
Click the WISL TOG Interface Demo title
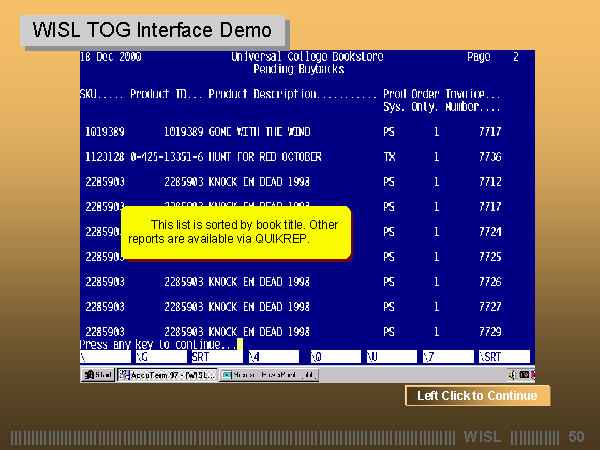tap(152, 30)
